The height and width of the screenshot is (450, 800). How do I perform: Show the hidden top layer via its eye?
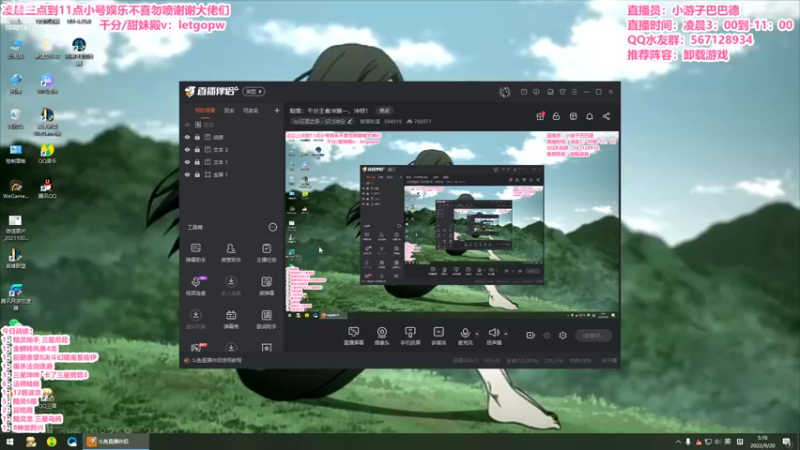[x=187, y=124]
